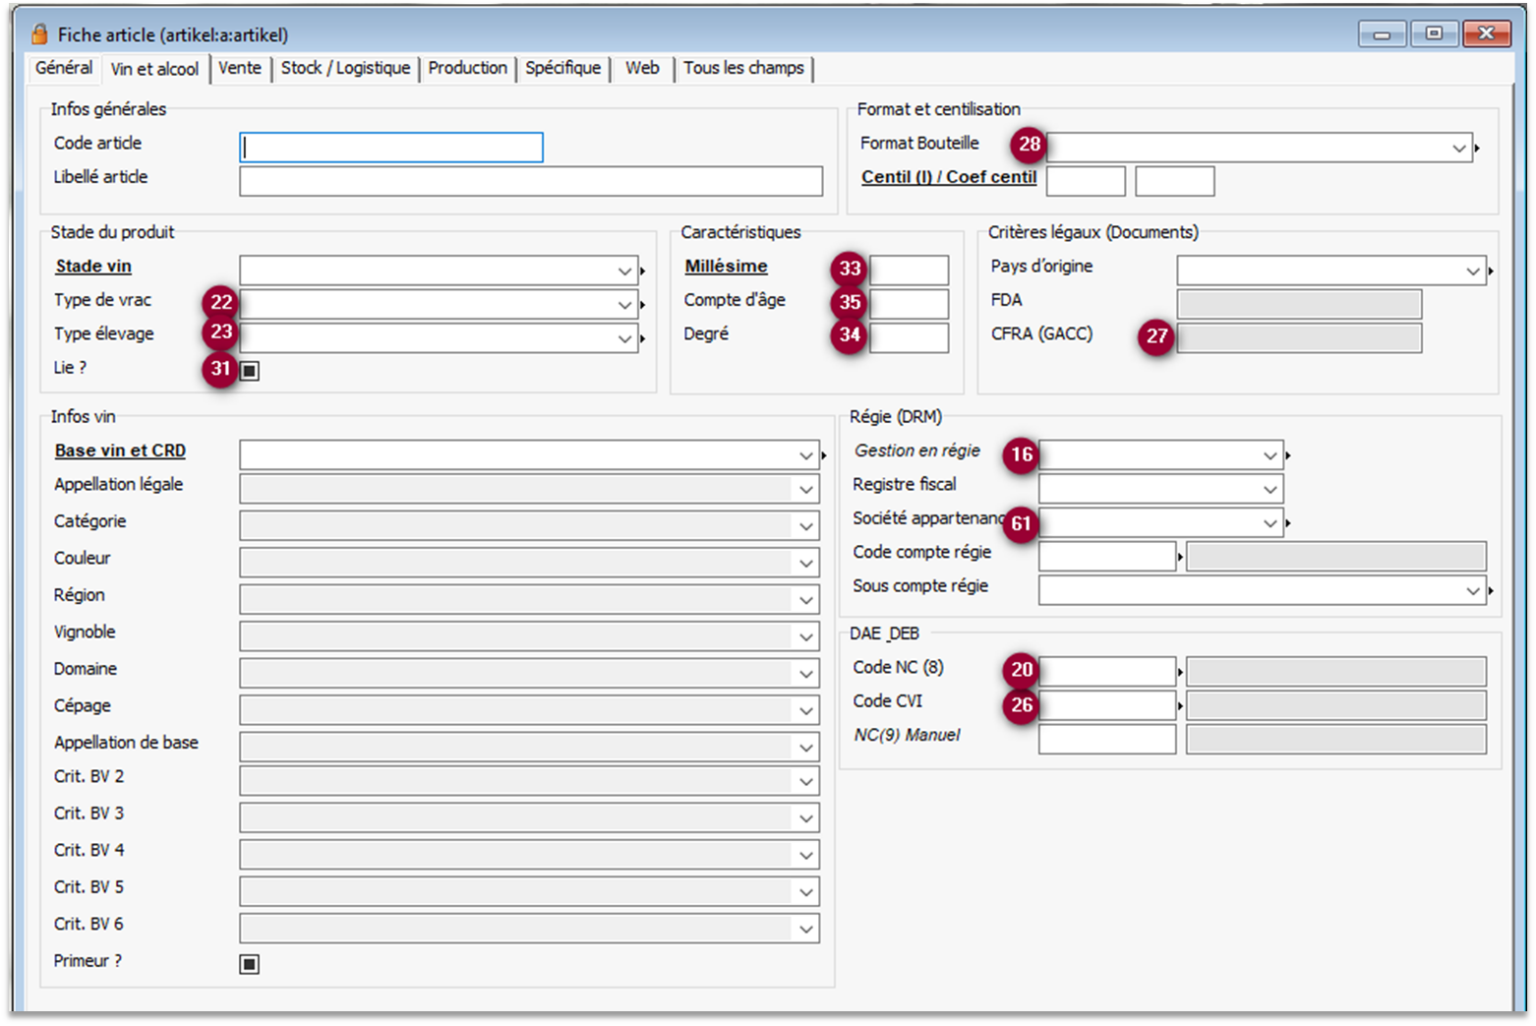Screen dimensions: 1536x1026
Task: Click the arrow icon beside Sous compte régie
Action: [1490, 591]
